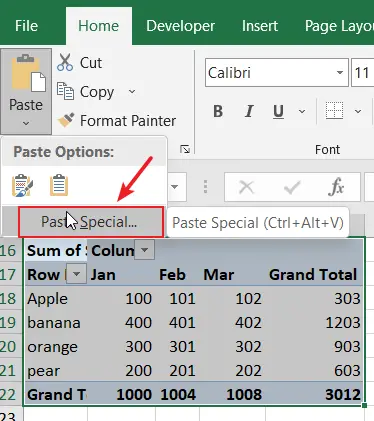
Task: Toggle Italic formatting
Action: click(249, 111)
